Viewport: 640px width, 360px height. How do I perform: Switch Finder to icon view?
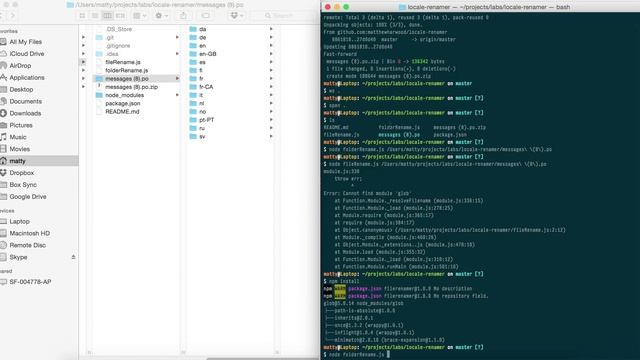point(82,16)
